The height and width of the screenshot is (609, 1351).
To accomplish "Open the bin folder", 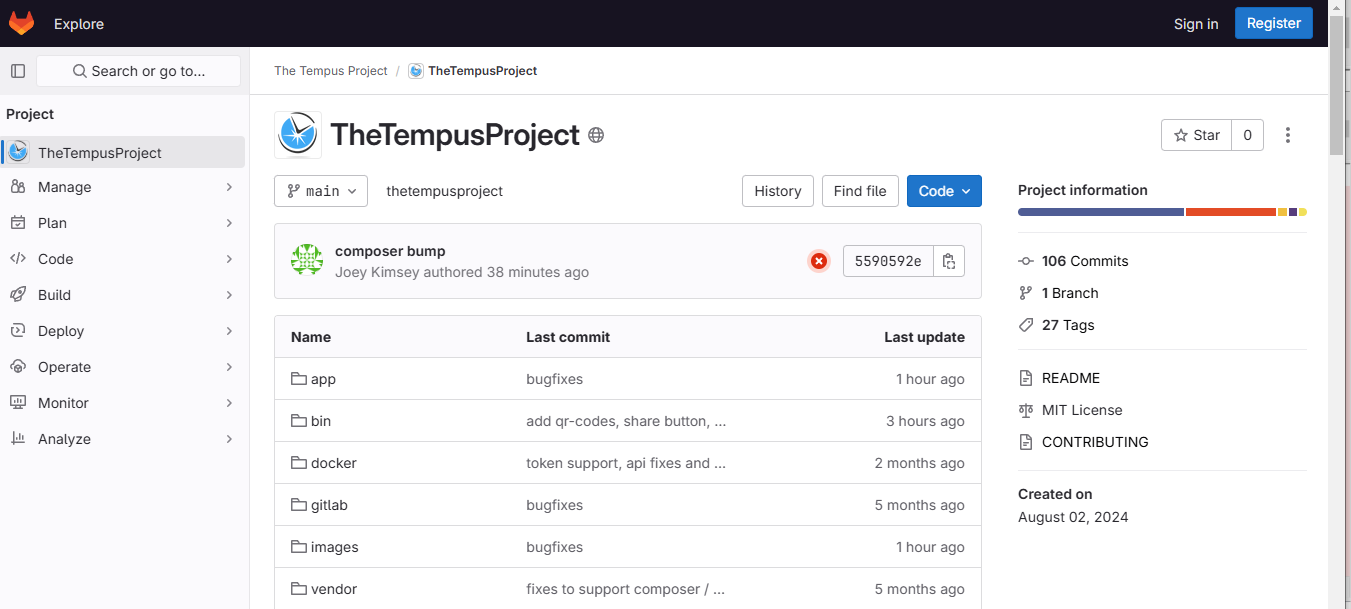I will 321,421.
